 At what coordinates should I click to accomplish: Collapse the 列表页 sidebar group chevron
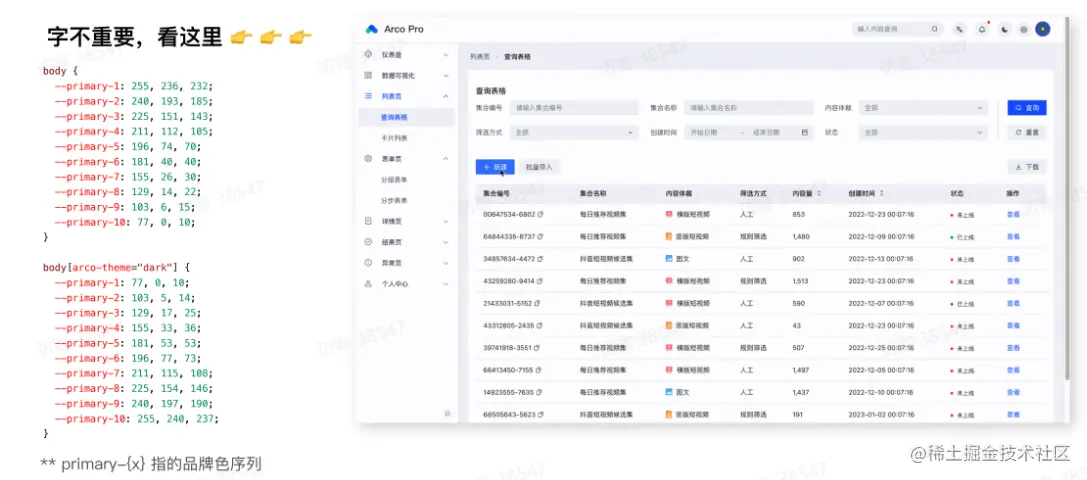[x=446, y=96]
